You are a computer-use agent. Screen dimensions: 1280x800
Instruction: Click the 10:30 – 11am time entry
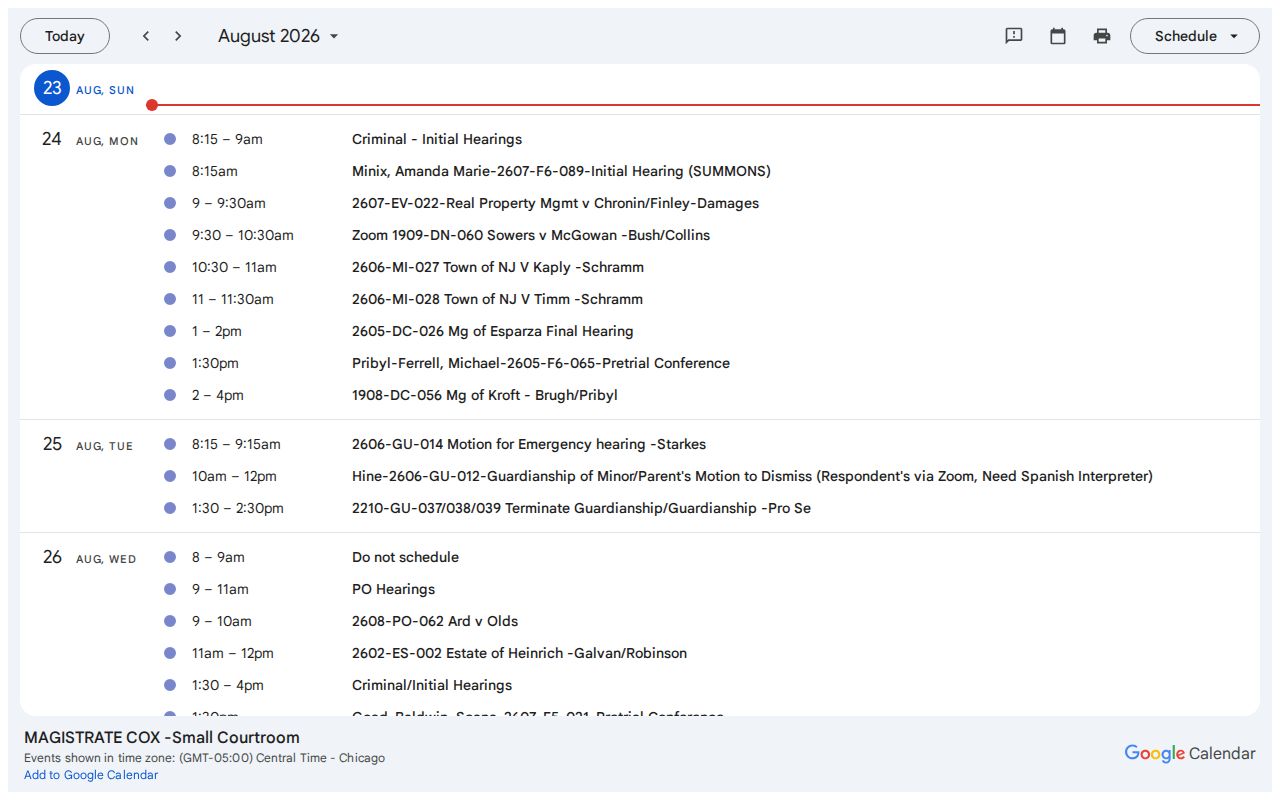tap(234, 267)
